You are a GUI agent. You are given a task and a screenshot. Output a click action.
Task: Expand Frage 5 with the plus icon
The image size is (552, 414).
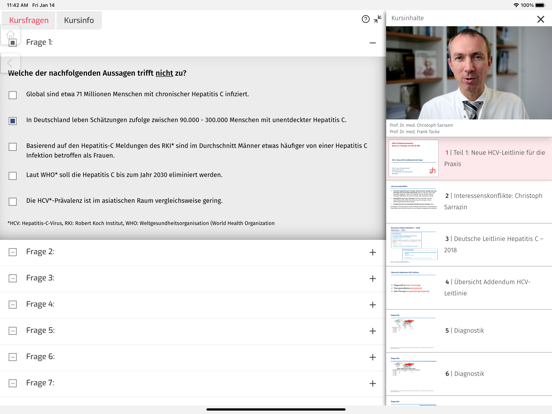pyautogui.click(x=372, y=331)
